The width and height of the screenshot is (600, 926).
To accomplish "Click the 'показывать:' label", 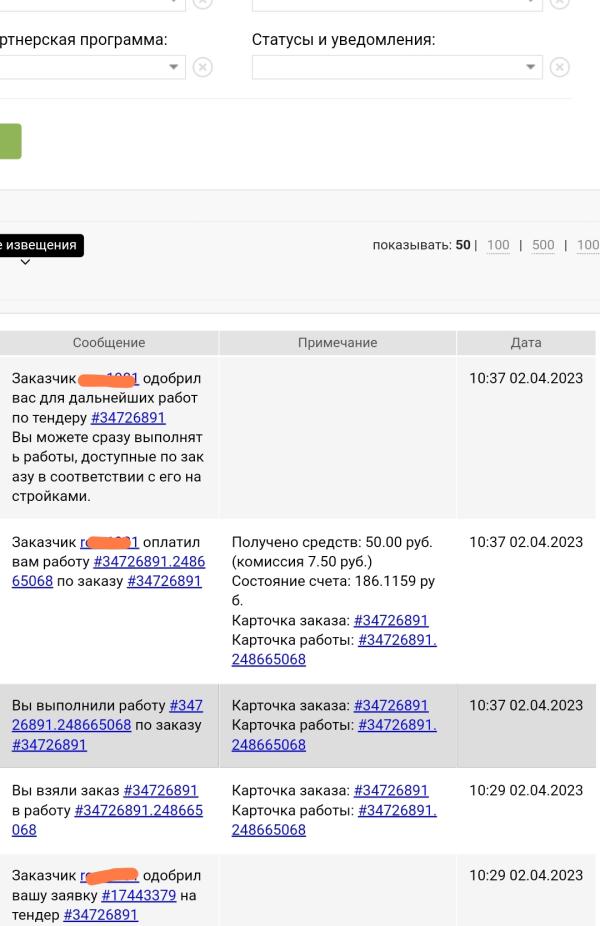I will [x=412, y=244].
